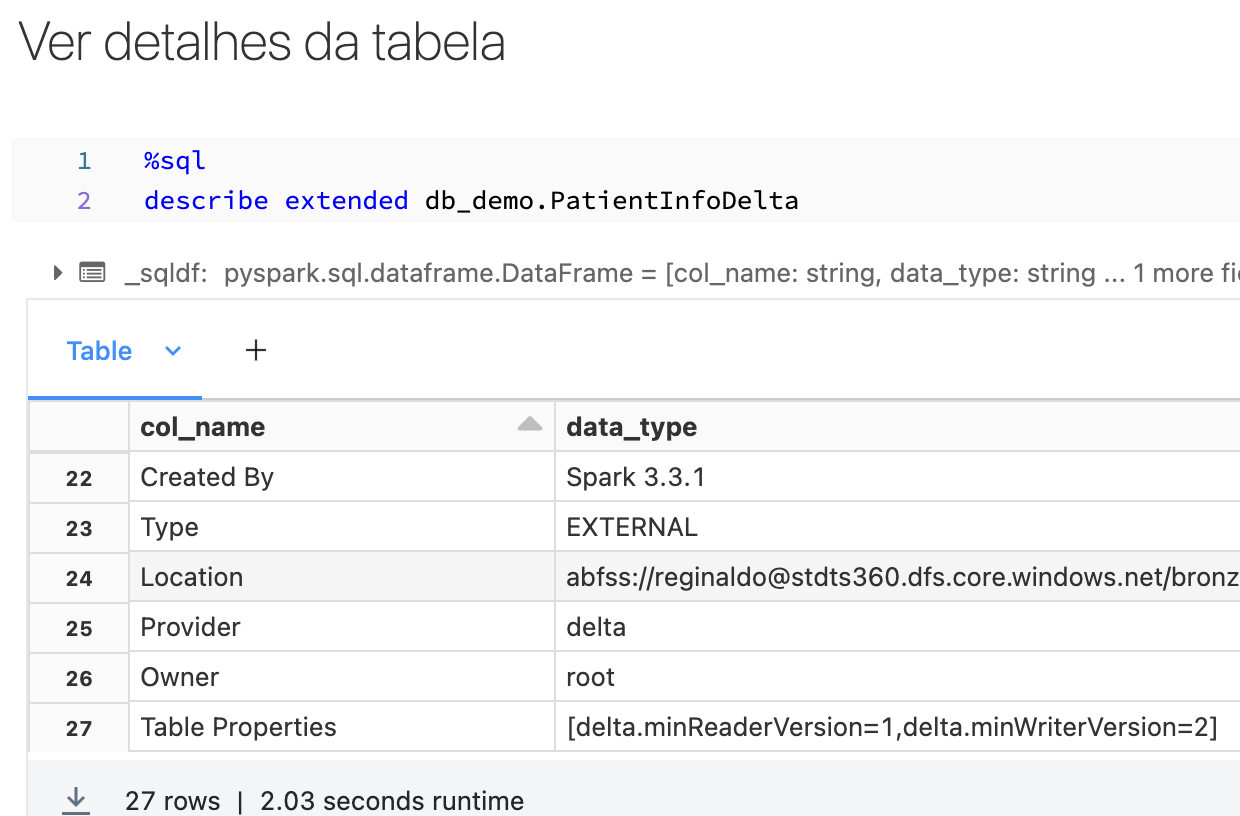Click the table icon beside _sqldf
Image resolution: width=1240 pixels, height=816 pixels.
93,272
